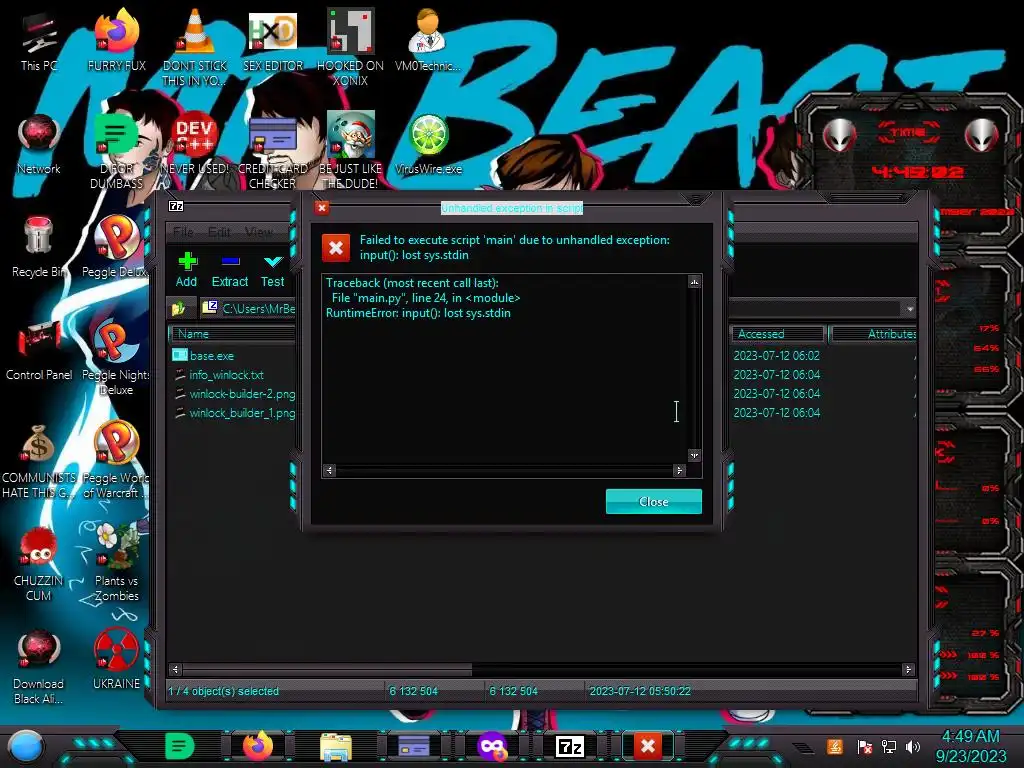The image size is (1024, 768).
Task: Open the VM0Technic desktop icon
Action: pos(428,40)
